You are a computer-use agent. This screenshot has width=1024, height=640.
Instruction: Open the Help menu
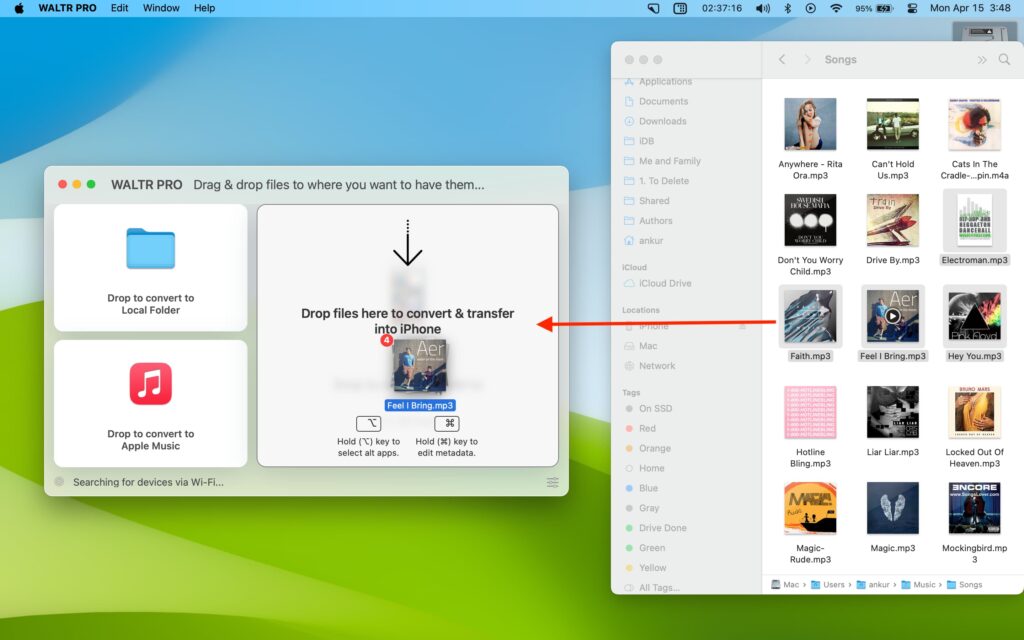[204, 8]
